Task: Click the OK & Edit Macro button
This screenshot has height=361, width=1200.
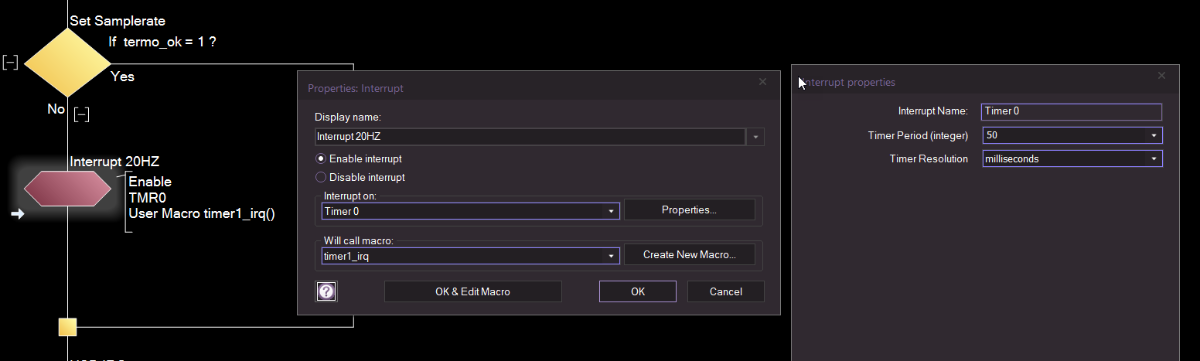Action: (x=473, y=291)
